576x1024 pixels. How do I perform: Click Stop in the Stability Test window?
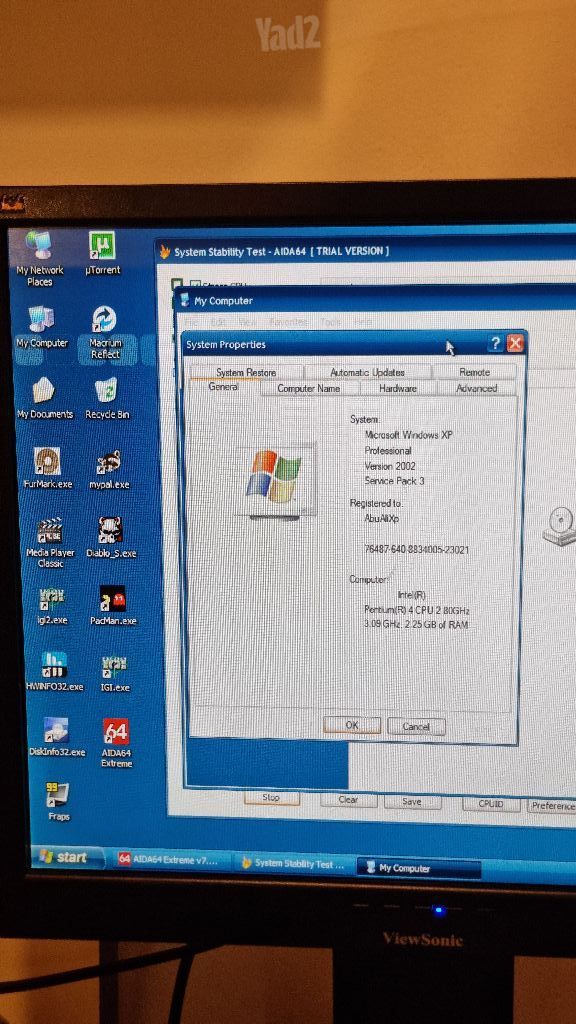tap(271, 797)
